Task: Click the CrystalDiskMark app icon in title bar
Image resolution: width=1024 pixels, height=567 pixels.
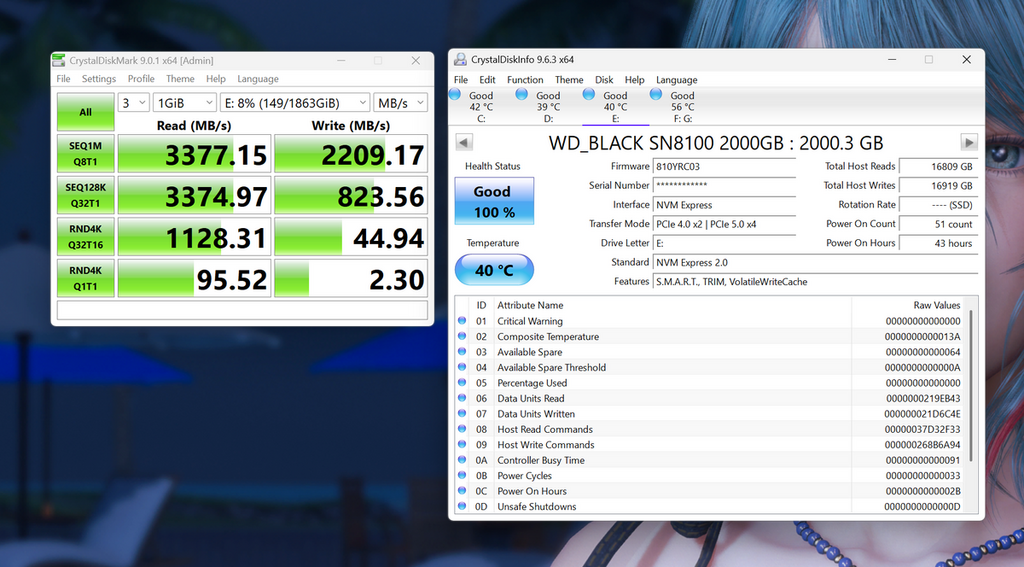Action: pos(59,61)
